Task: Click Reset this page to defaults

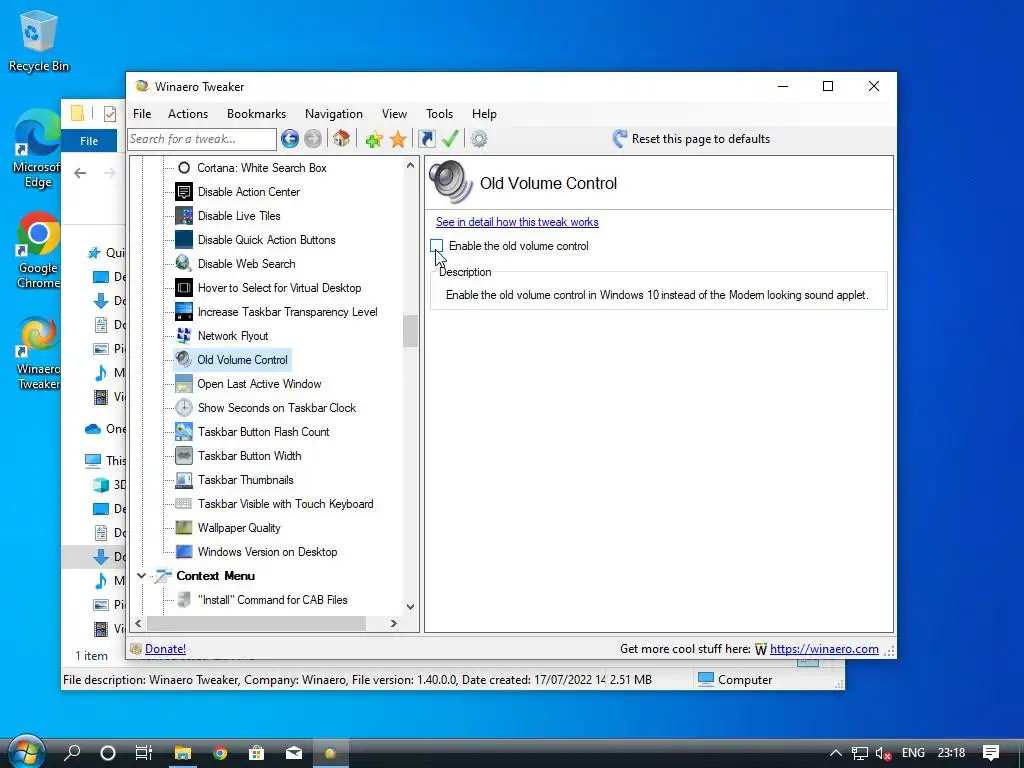Action: pos(692,138)
